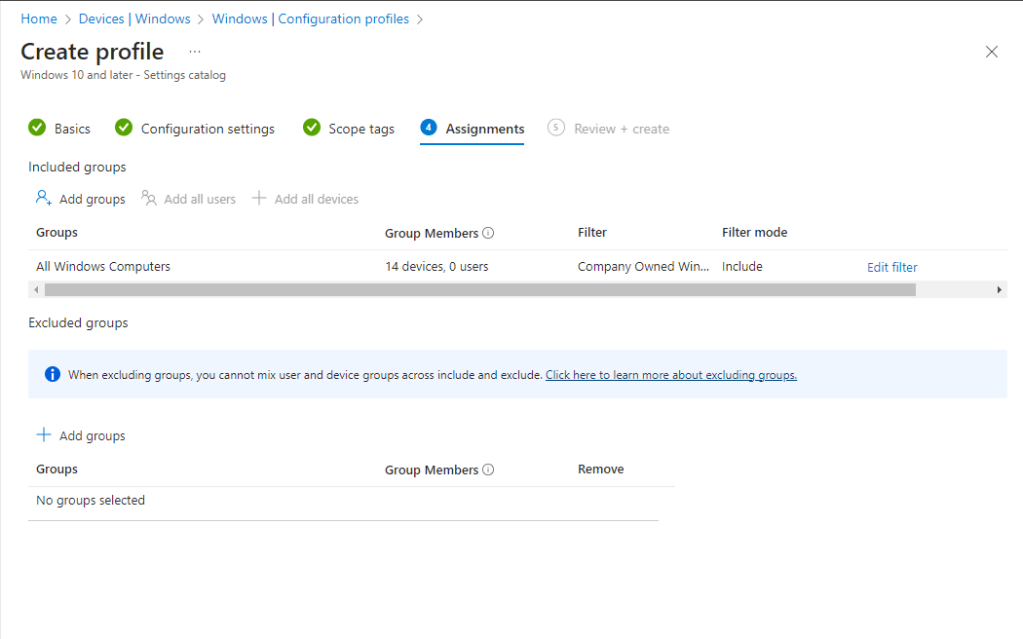Open link to learn more about excluding groups
Screen dimensions: 1023x639
click(670, 375)
